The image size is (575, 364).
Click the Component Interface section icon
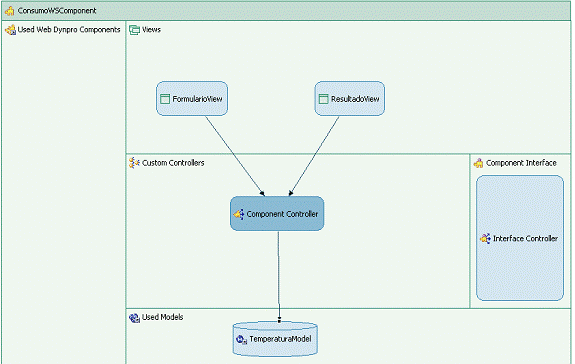pyautogui.click(x=479, y=163)
